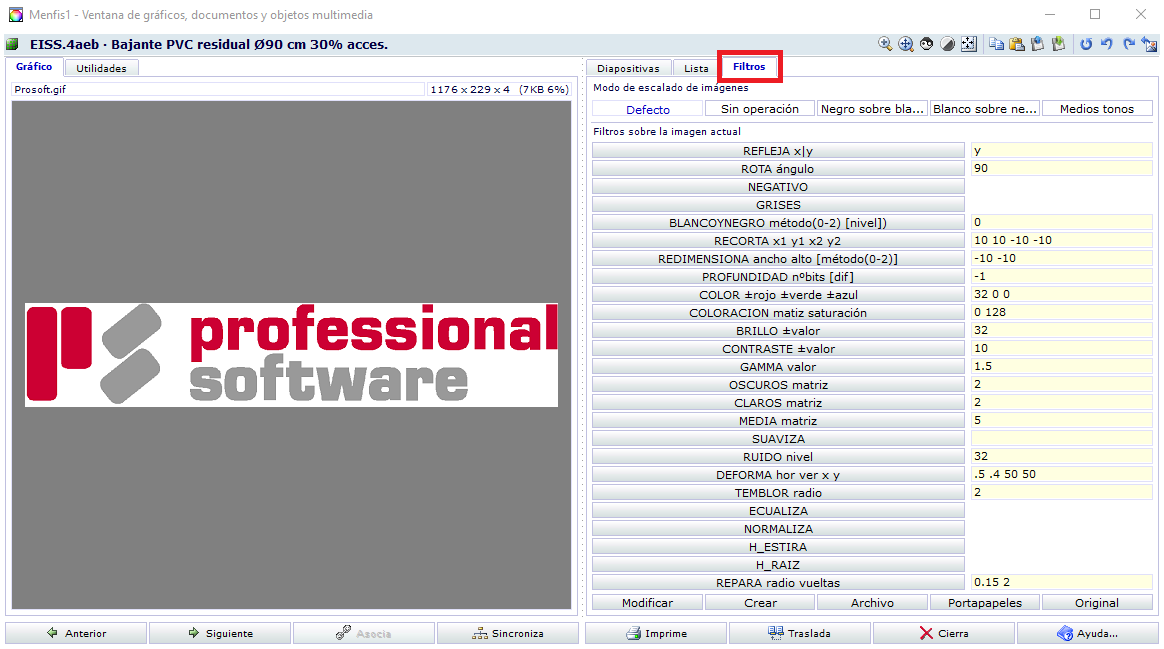Apply the GAMMA valor filter
Viewport: 1164px width, 649px height.
[778, 367]
